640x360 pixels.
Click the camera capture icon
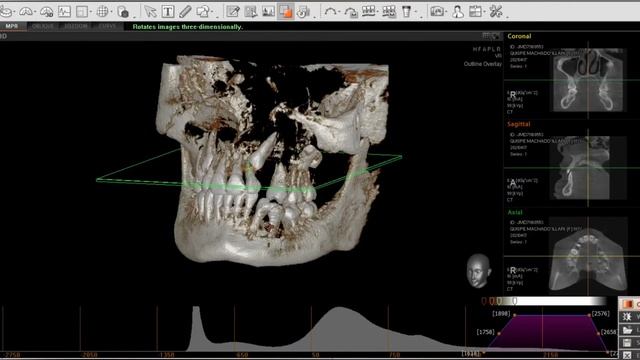pyautogui.click(x=437, y=11)
